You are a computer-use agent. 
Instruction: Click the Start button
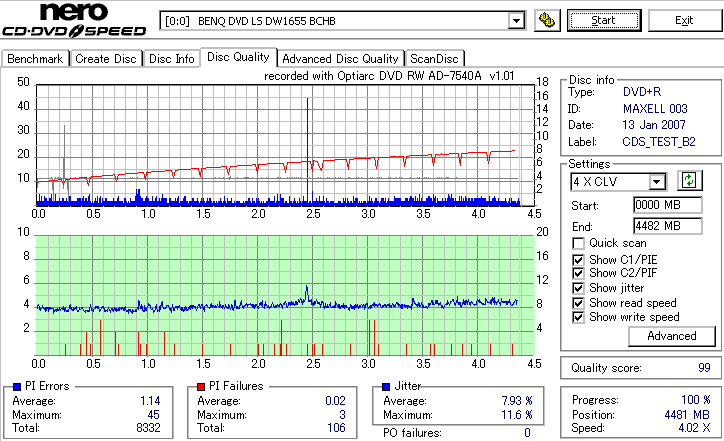coord(604,21)
